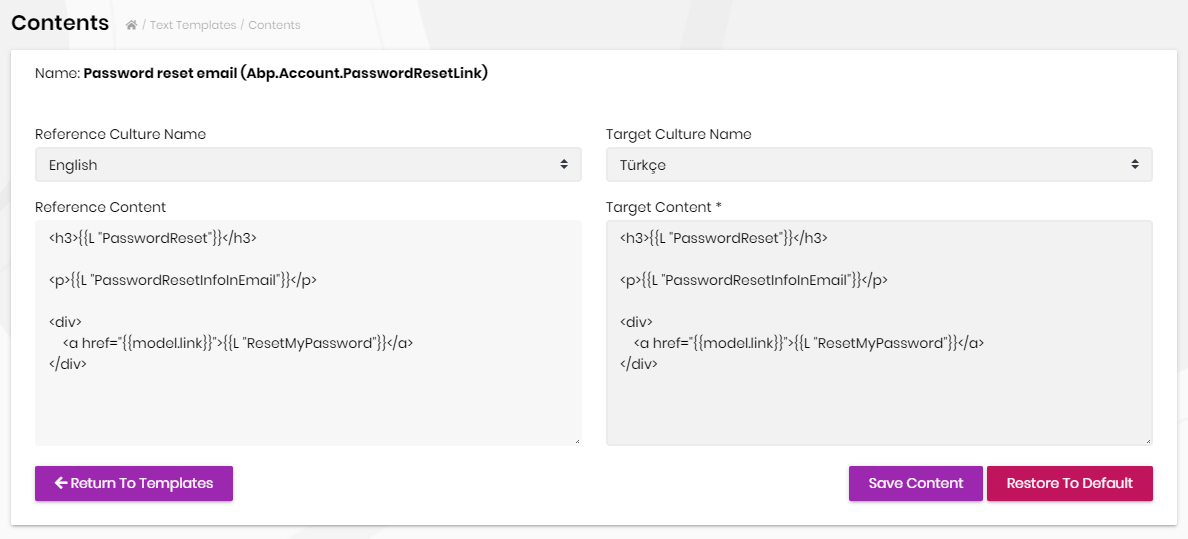The height and width of the screenshot is (539, 1188).
Task: Click the Return To Templates button
Action: coord(134,483)
